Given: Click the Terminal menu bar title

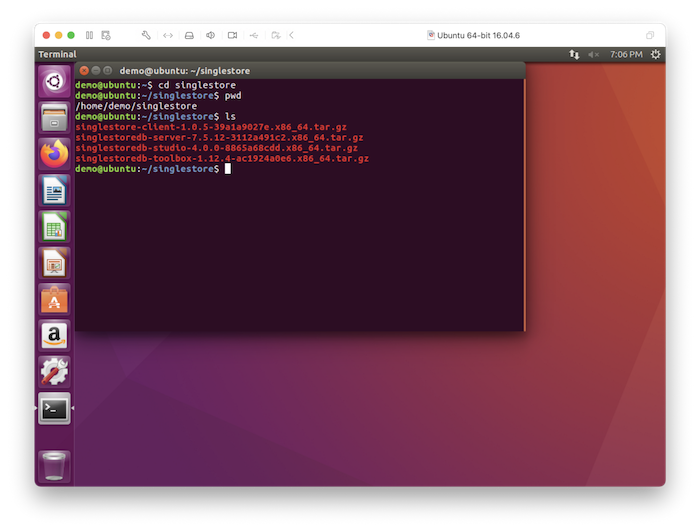Looking at the screenshot, I should click(x=57, y=54).
